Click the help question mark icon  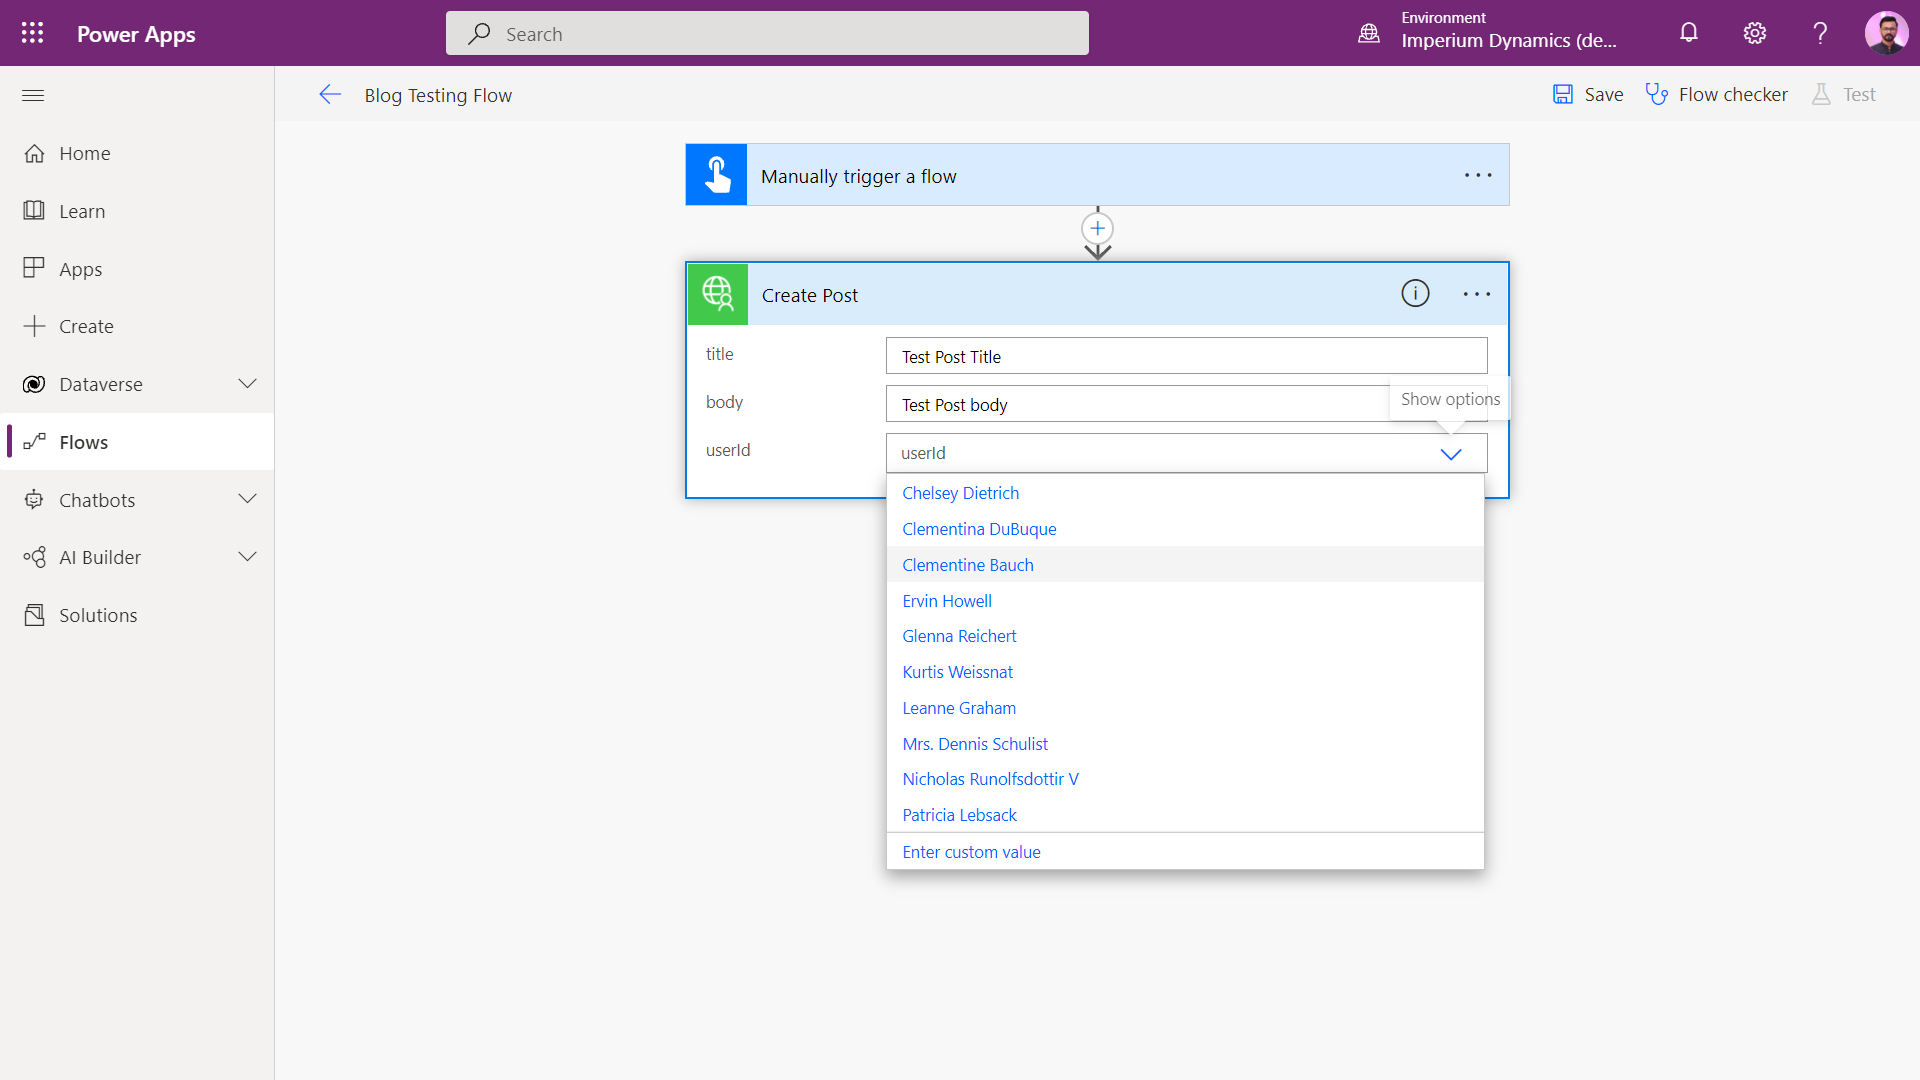pyautogui.click(x=1820, y=33)
